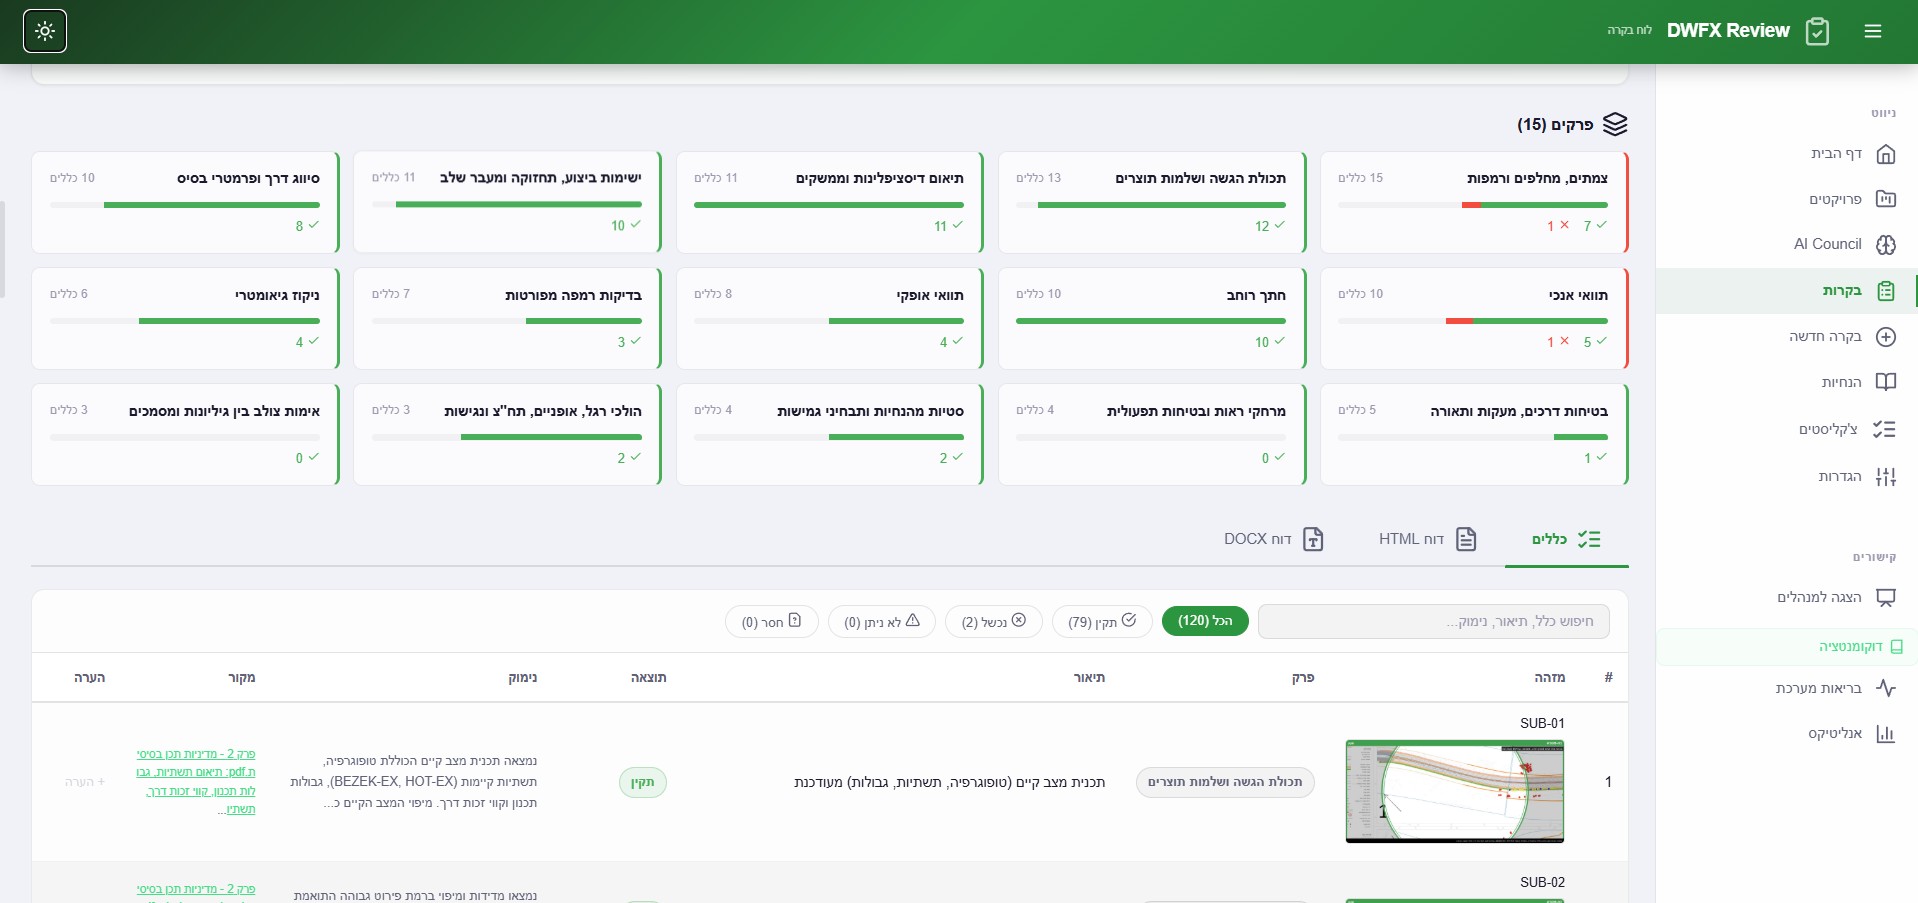Open the דף הבית home icon
The height and width of the screenshot is (903, 1918).
pyautogui.click(x=1885, y=154)
